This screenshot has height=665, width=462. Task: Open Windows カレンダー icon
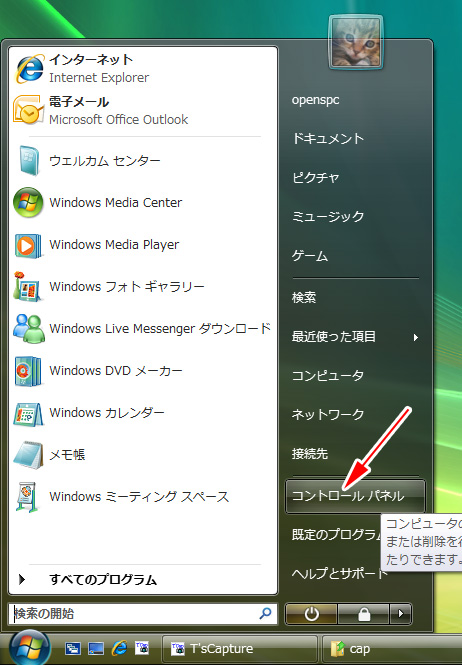(28, 413)
